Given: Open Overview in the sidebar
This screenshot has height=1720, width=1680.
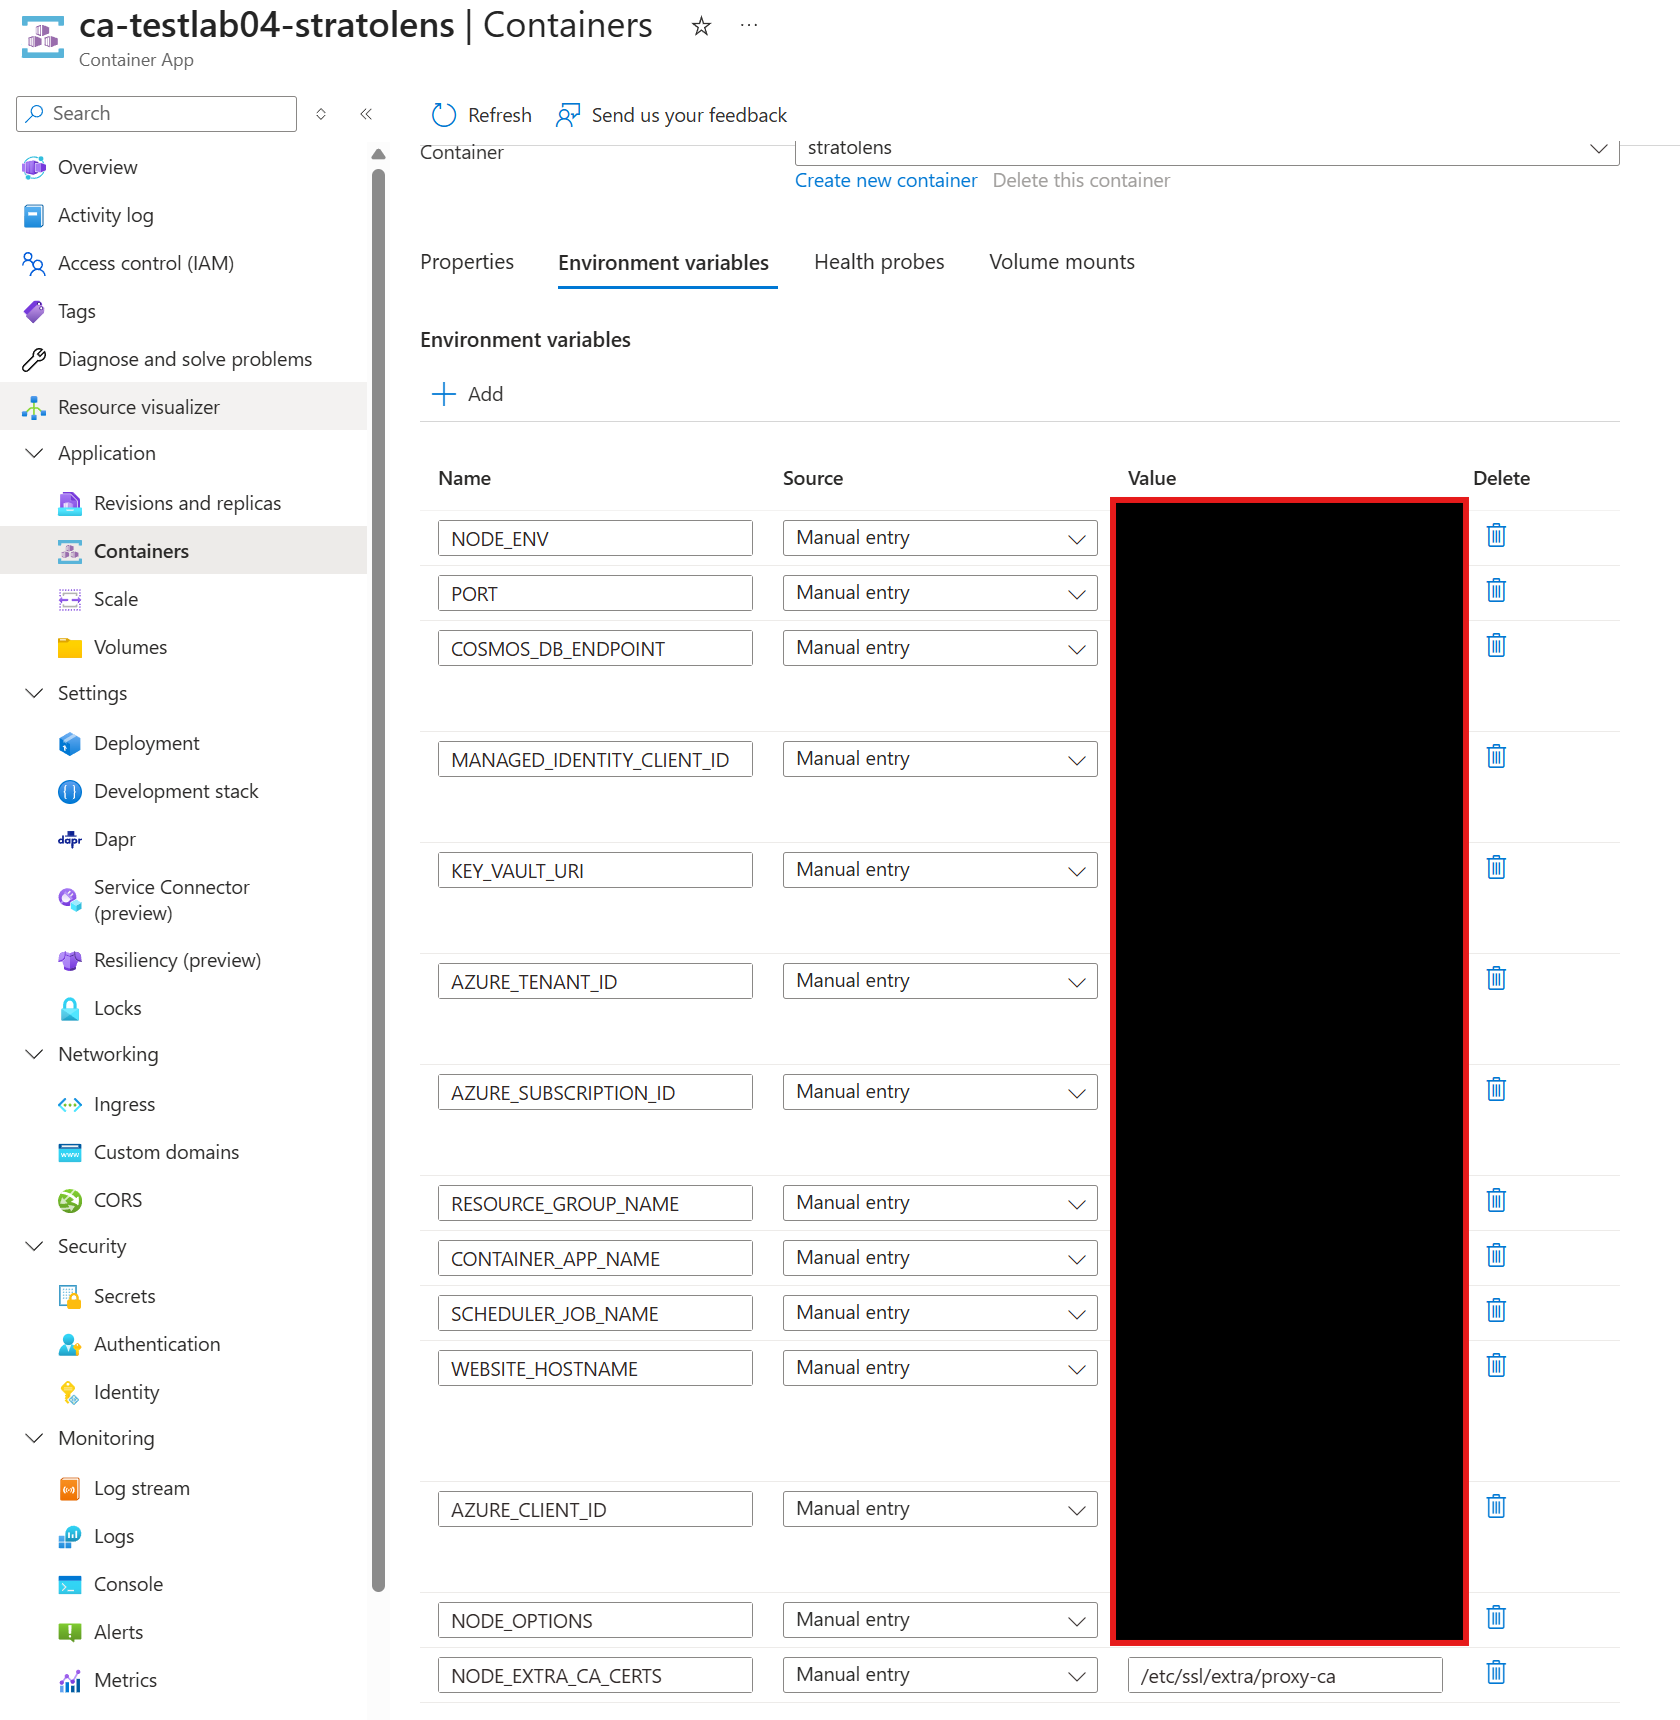Looking at the screenshot, I should point(97,167).
